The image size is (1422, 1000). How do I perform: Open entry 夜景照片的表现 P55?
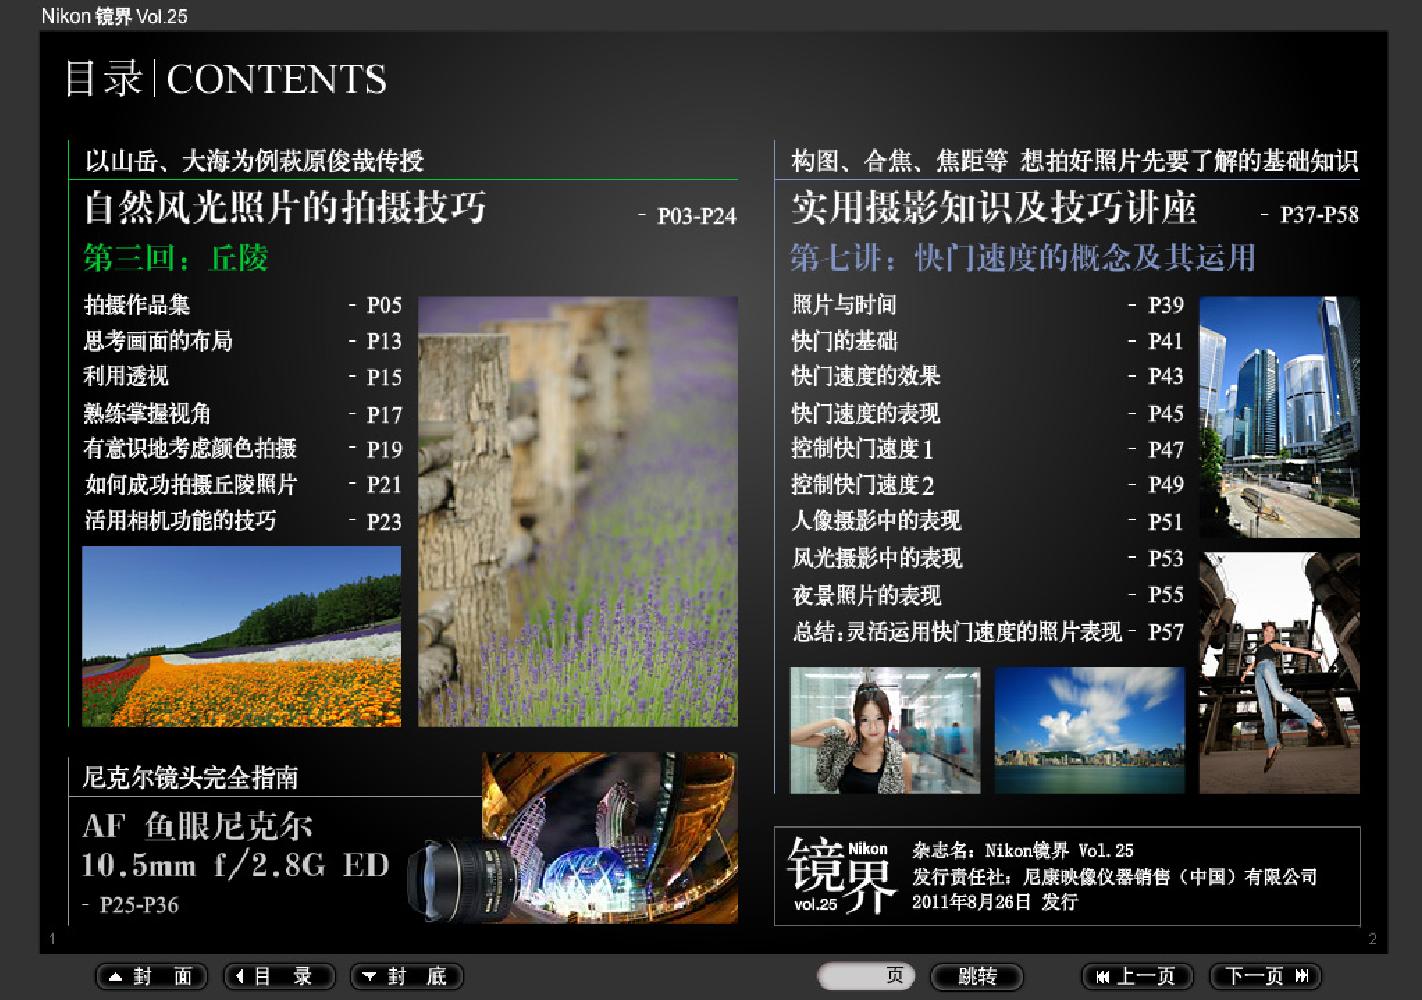point(988,595)
